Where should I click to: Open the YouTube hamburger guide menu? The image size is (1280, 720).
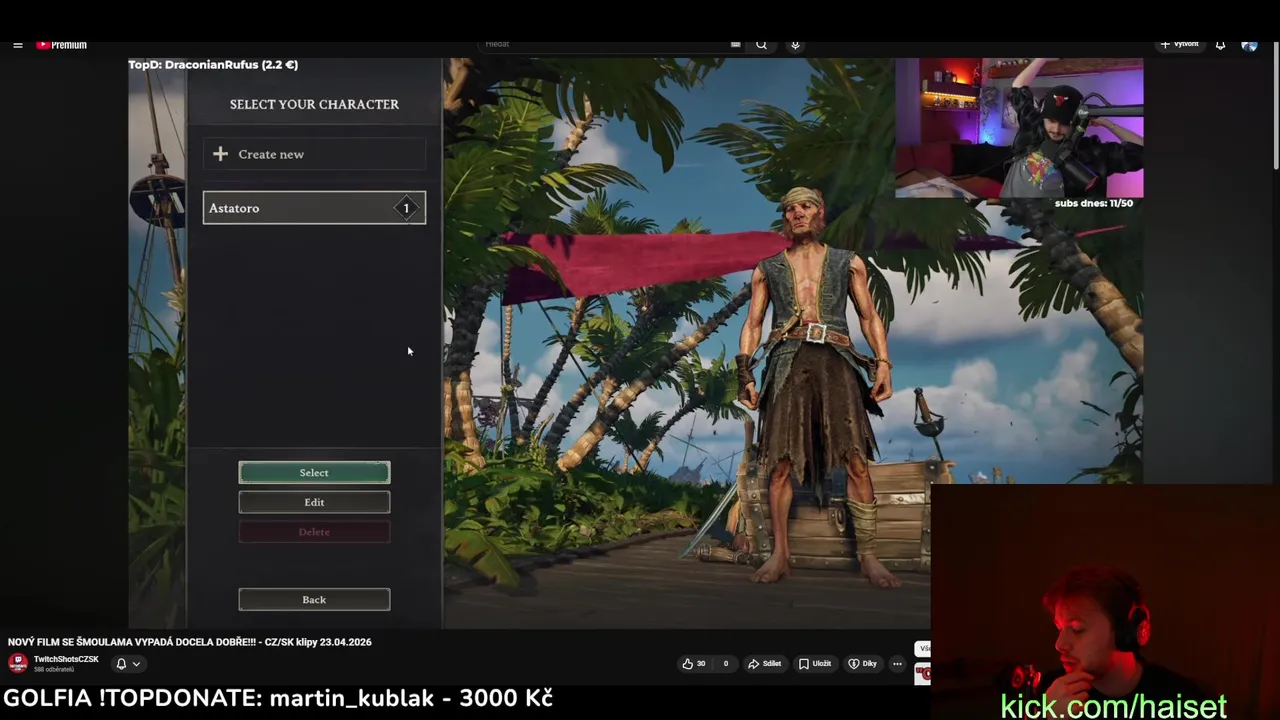(x=18, y=45)
